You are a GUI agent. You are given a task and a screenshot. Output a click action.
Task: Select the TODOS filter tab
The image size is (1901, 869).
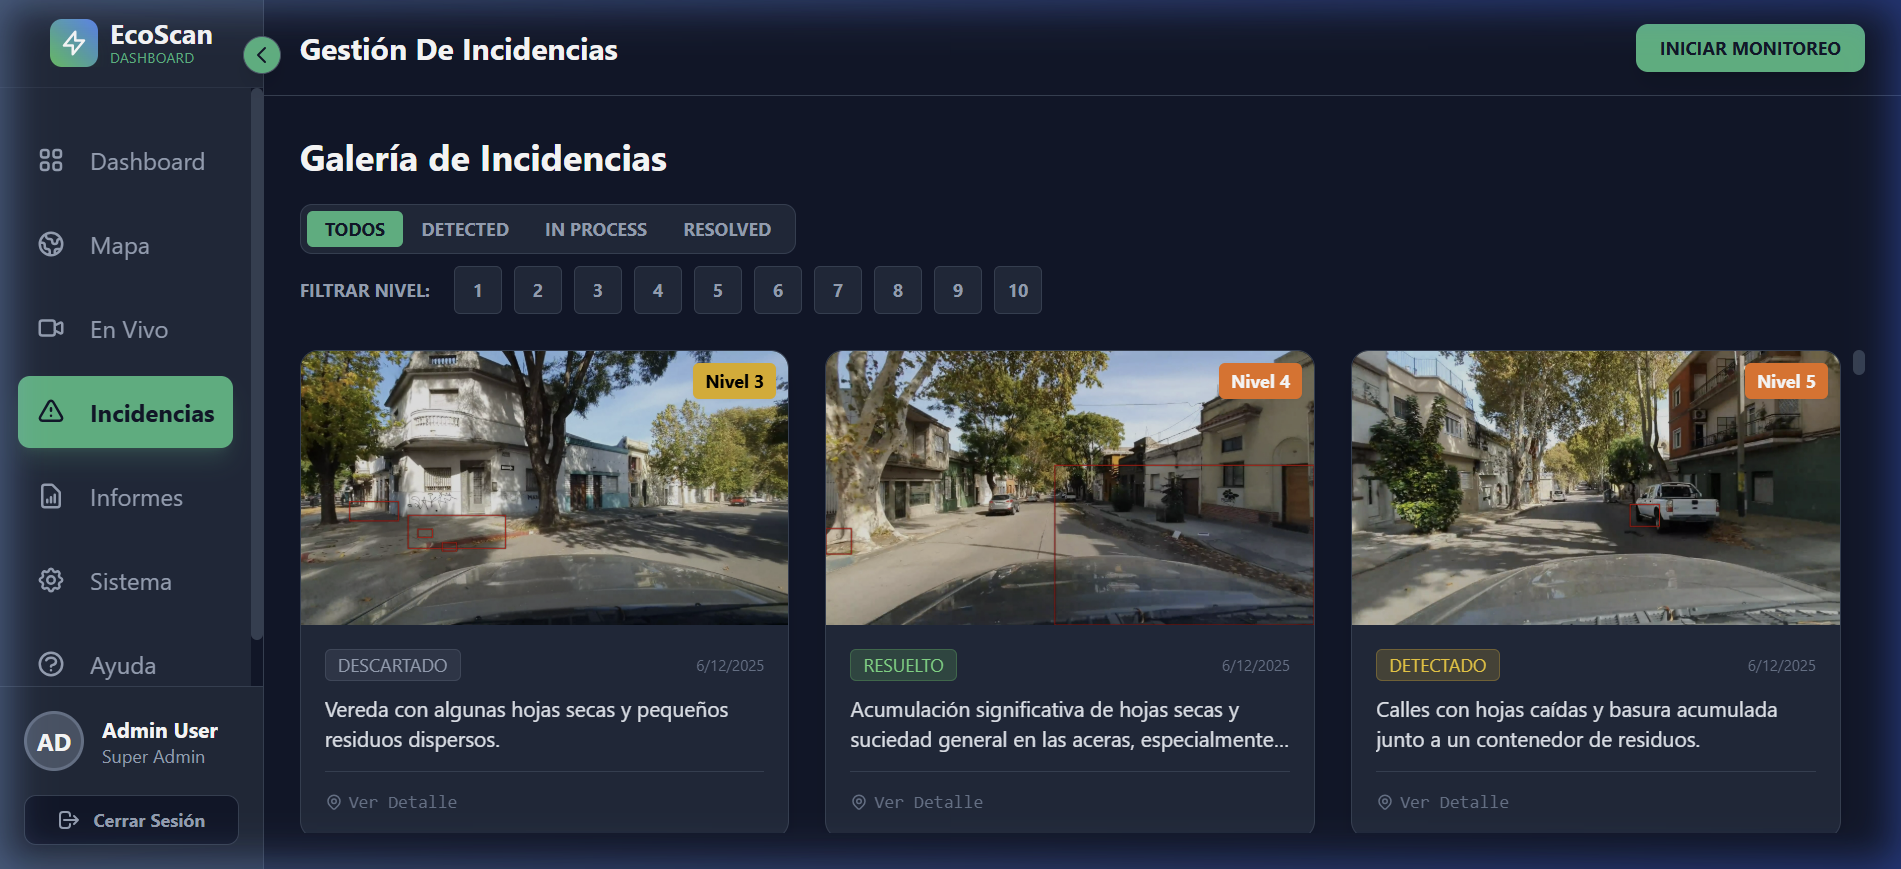[x=355, y=229]
